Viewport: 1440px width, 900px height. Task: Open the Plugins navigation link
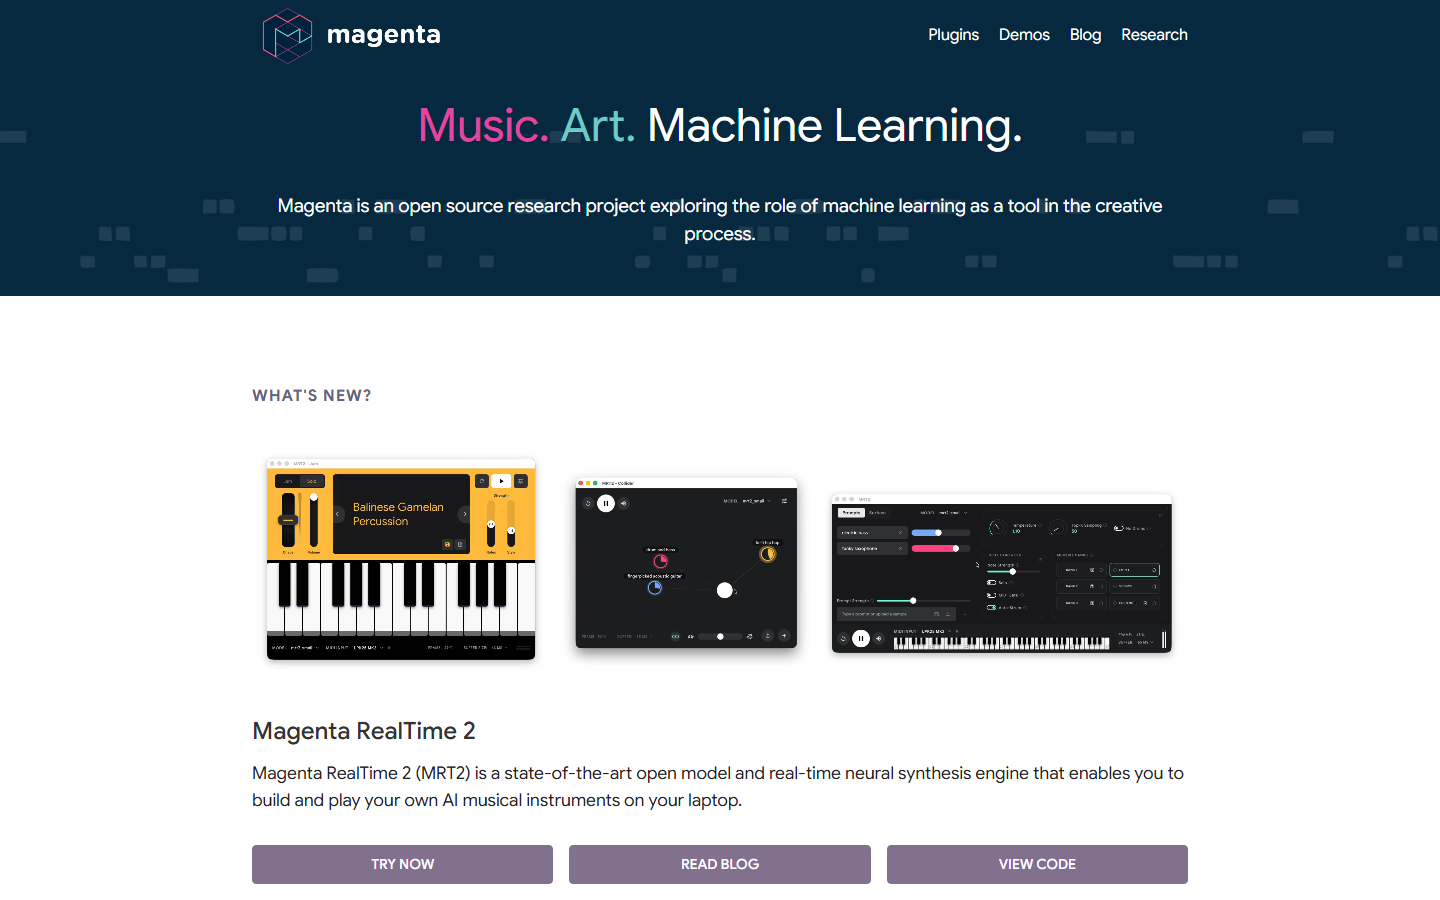pos(953,34)
